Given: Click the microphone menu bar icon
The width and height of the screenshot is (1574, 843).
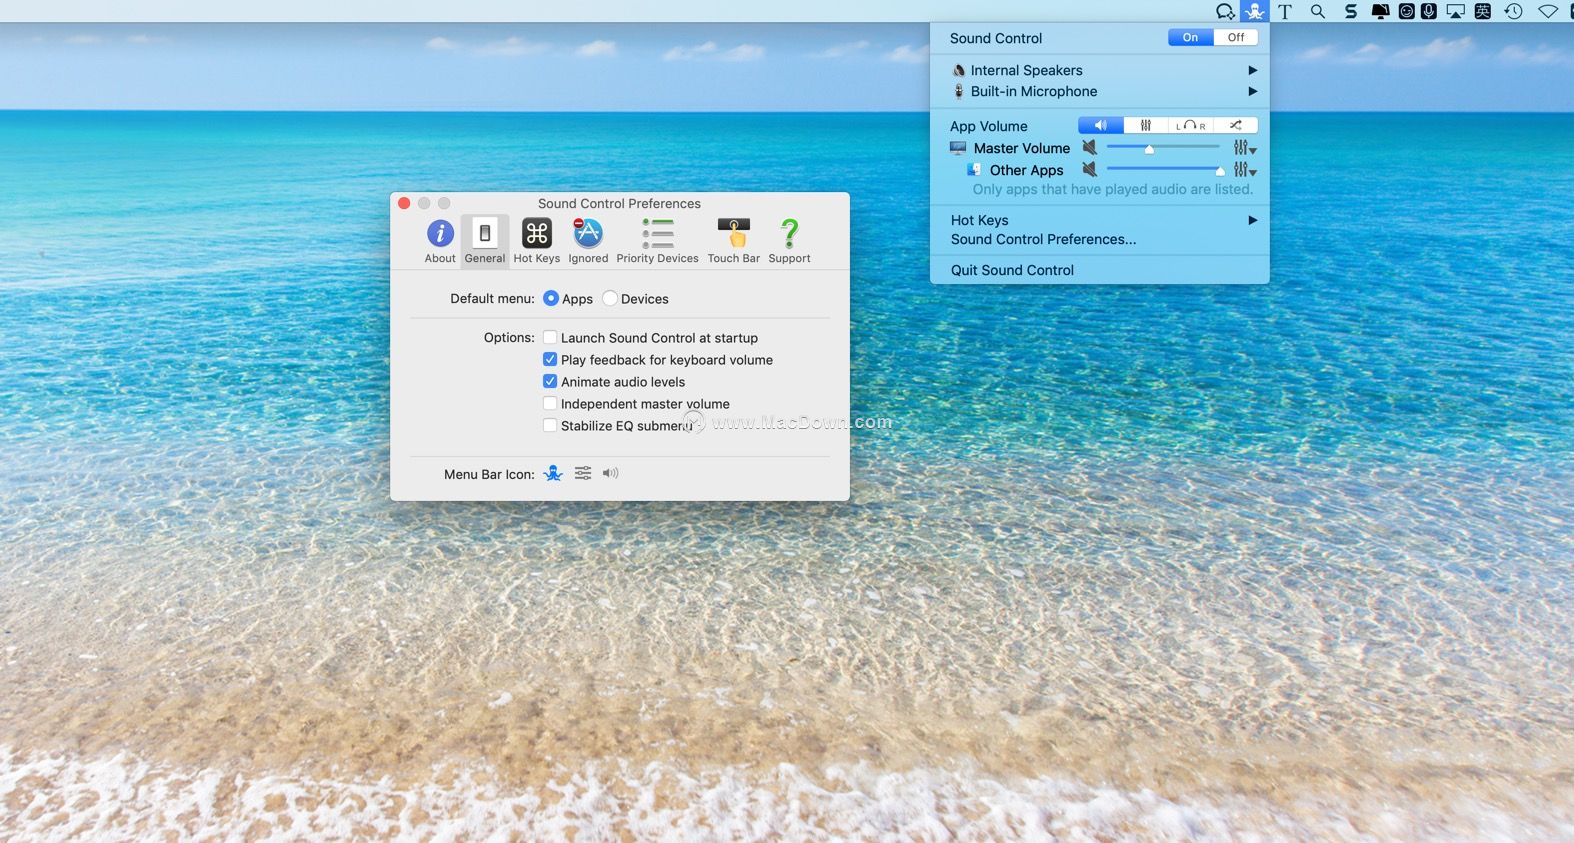Looking at the screenshot, I should click(1429, 11).
